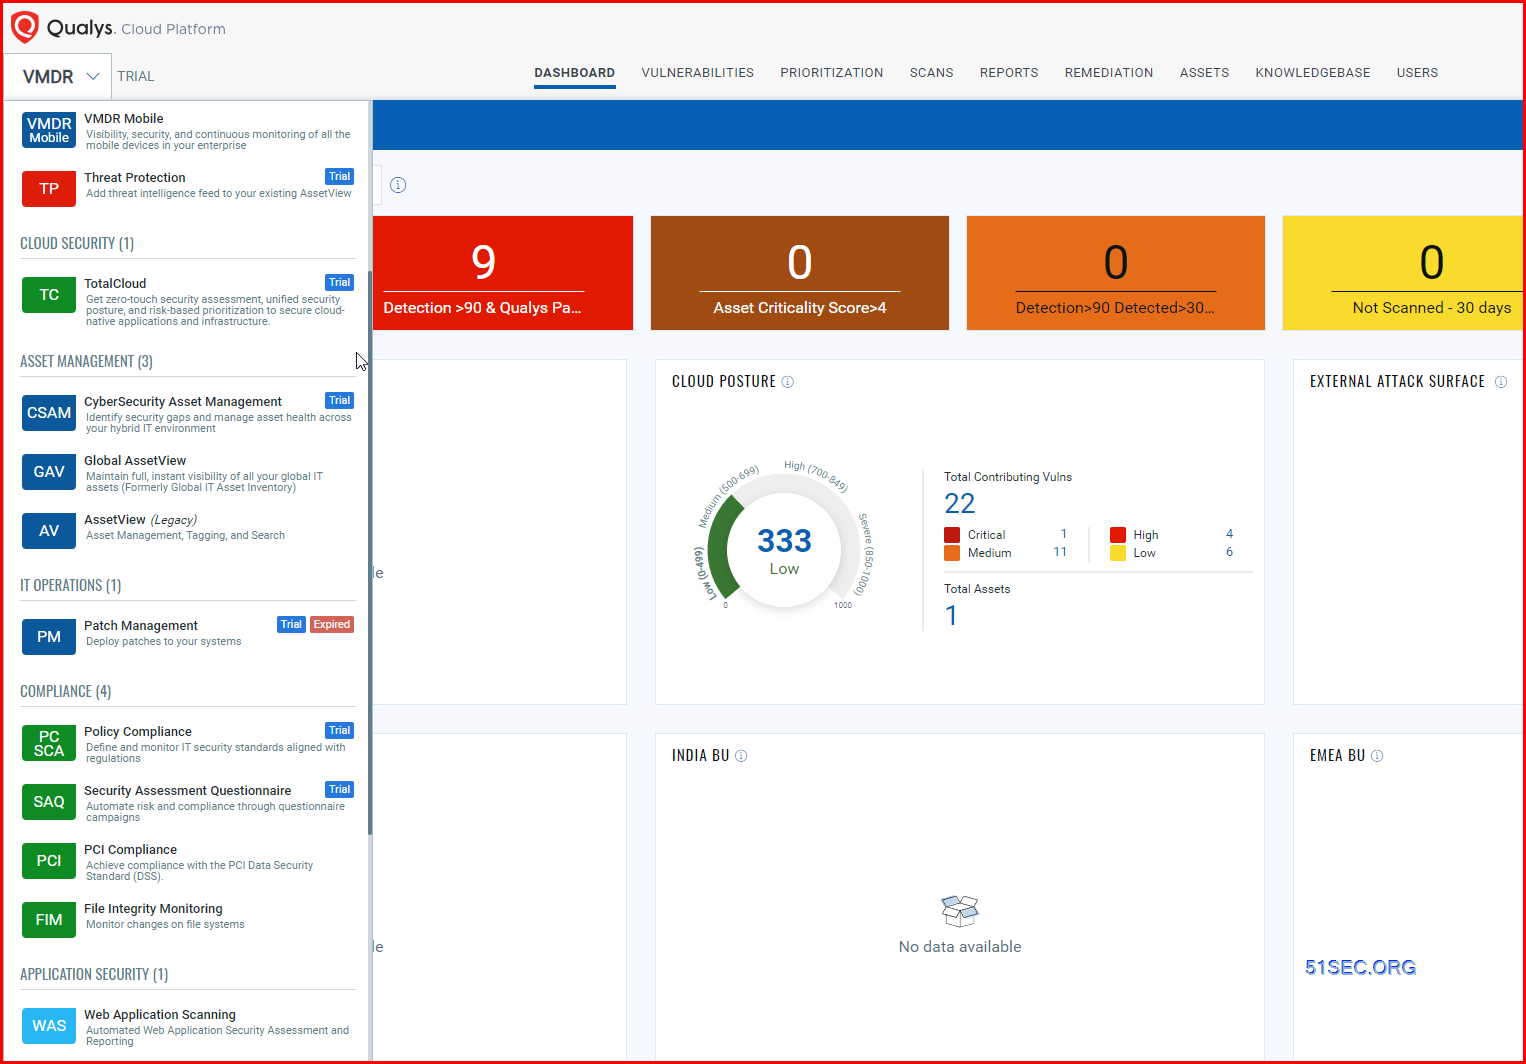Click the APPLICATION SECURITY (1) section heading
Screen dimensions: 1526x1064
pos(94,975)
